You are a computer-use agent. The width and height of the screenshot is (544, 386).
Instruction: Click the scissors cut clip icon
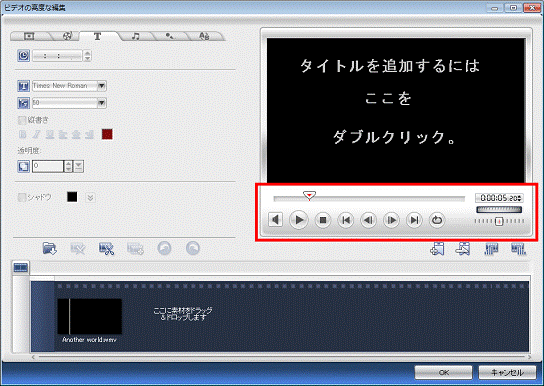click(107, 248)
